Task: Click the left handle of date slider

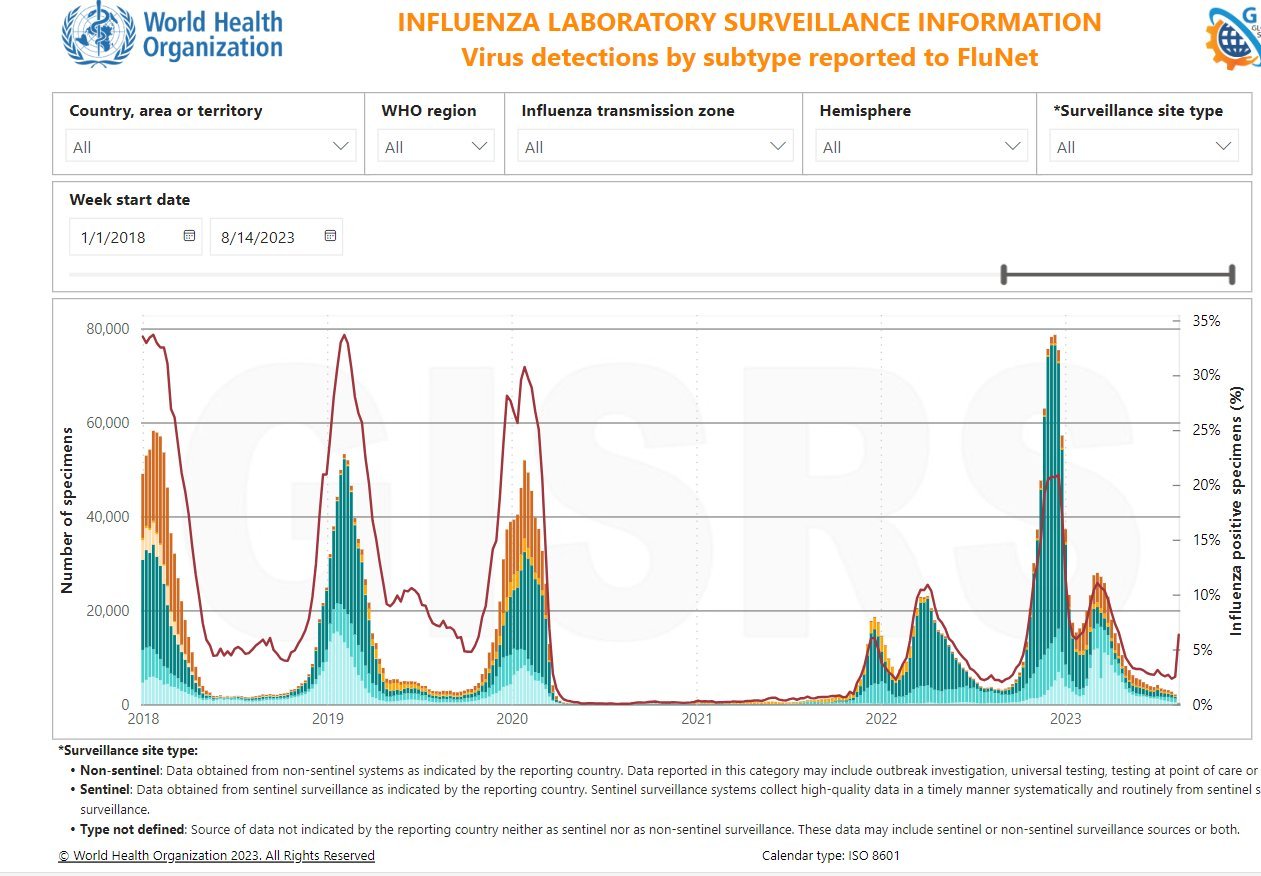Action: (x=1004, y=275)
